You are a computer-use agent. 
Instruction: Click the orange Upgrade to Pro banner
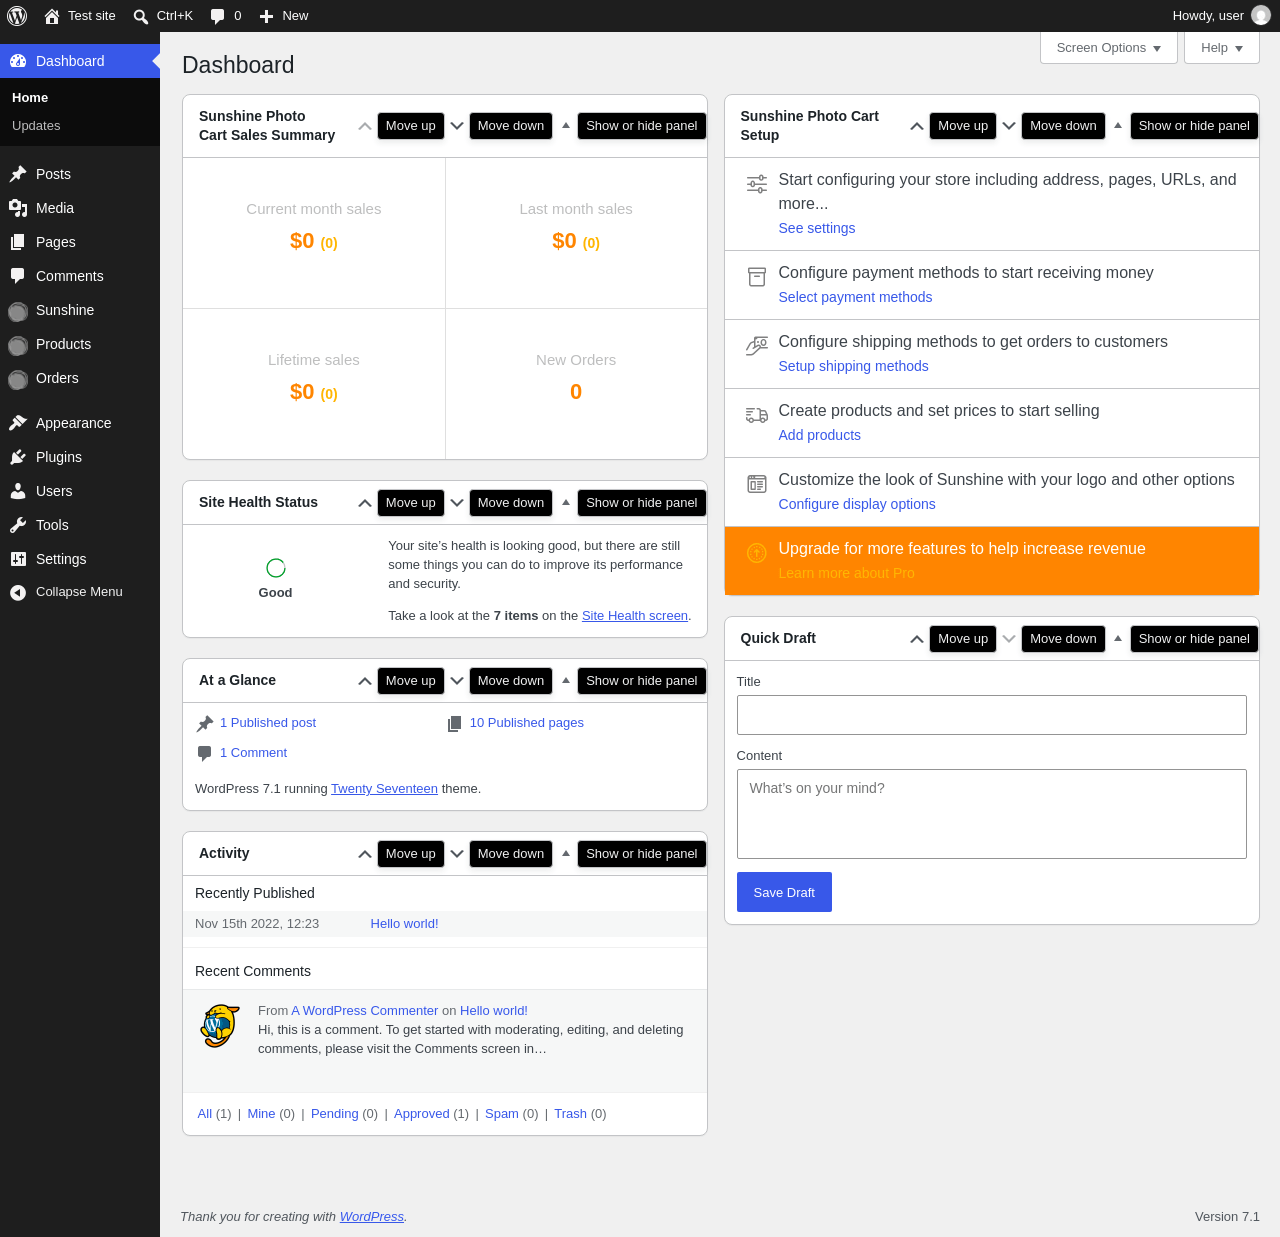point(992,561)
